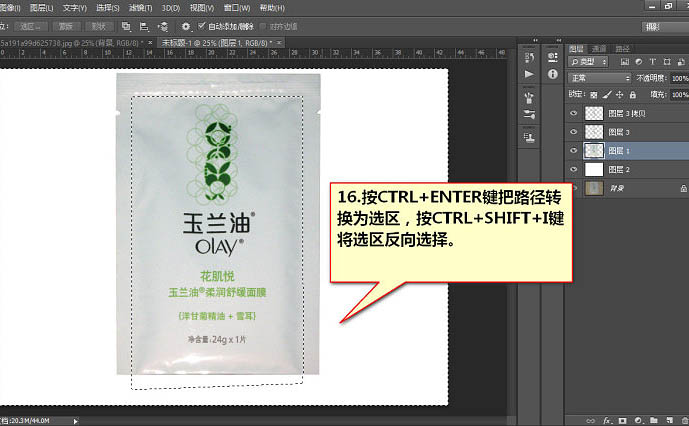Viewport: 689px width, 426px height.
Task: Filter layers by smart object type
Action: pos(681,62)
